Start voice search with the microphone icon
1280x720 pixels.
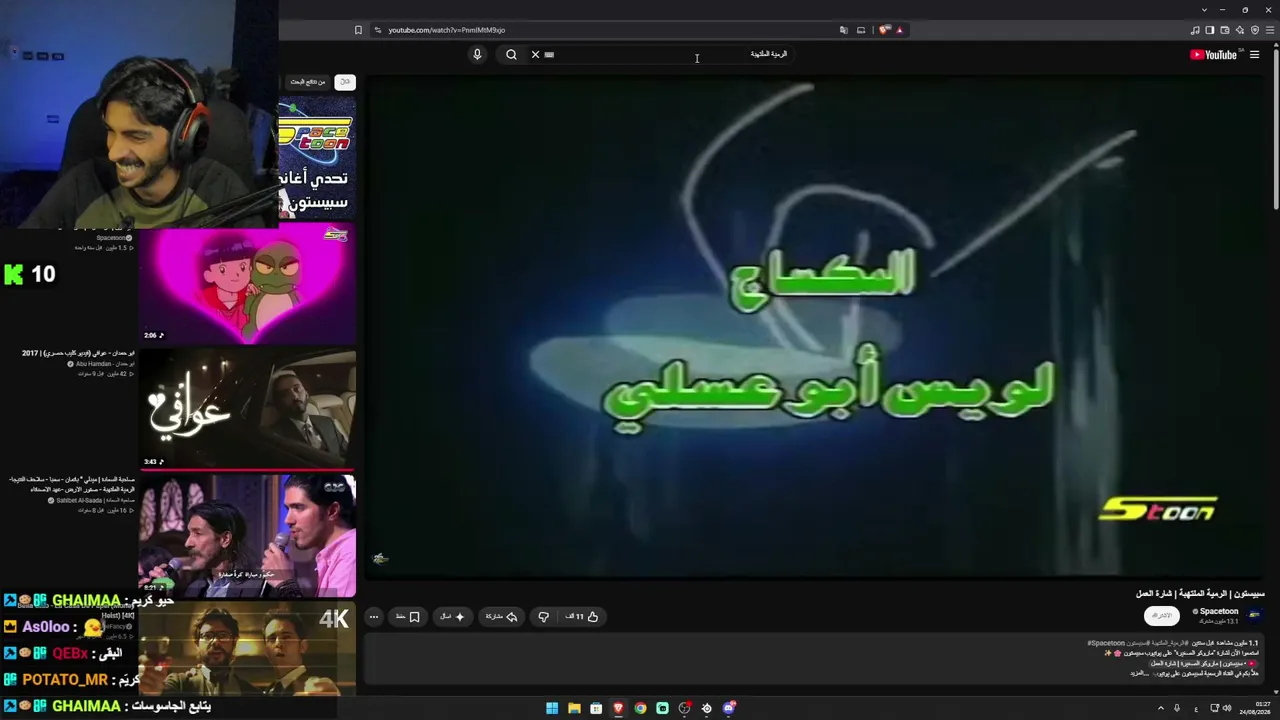[477, 55]
